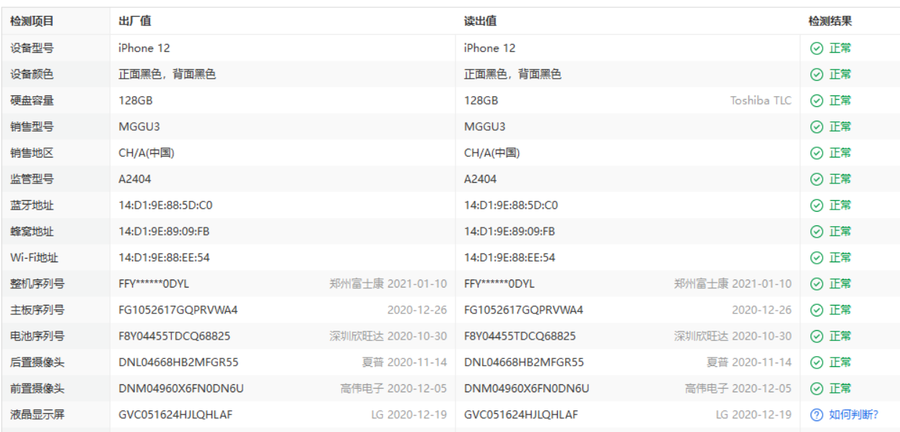The width and height of the screenshot is (900, 432).
Task: Click the Toshiba TLC note in 硬盘容量 row
Action: (x=761, y=101)
